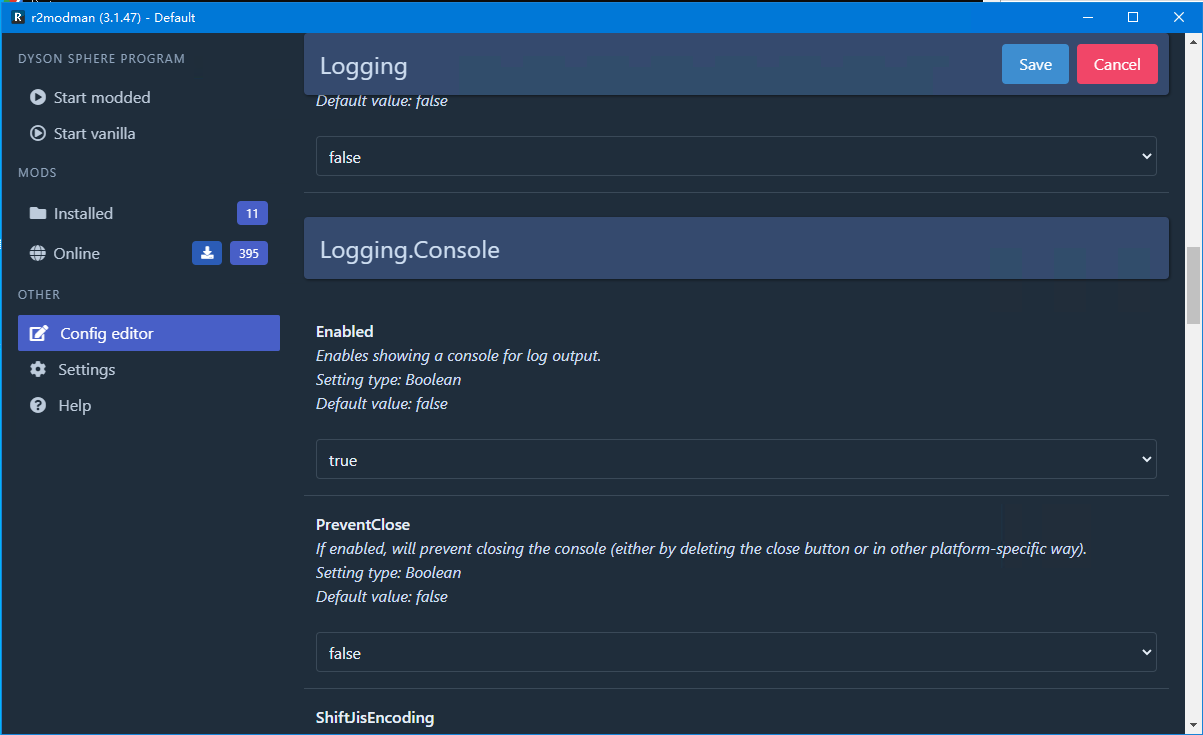Screen dimensions: 1203x735
Task: Save the config changes
Action: coord(1035,63)
